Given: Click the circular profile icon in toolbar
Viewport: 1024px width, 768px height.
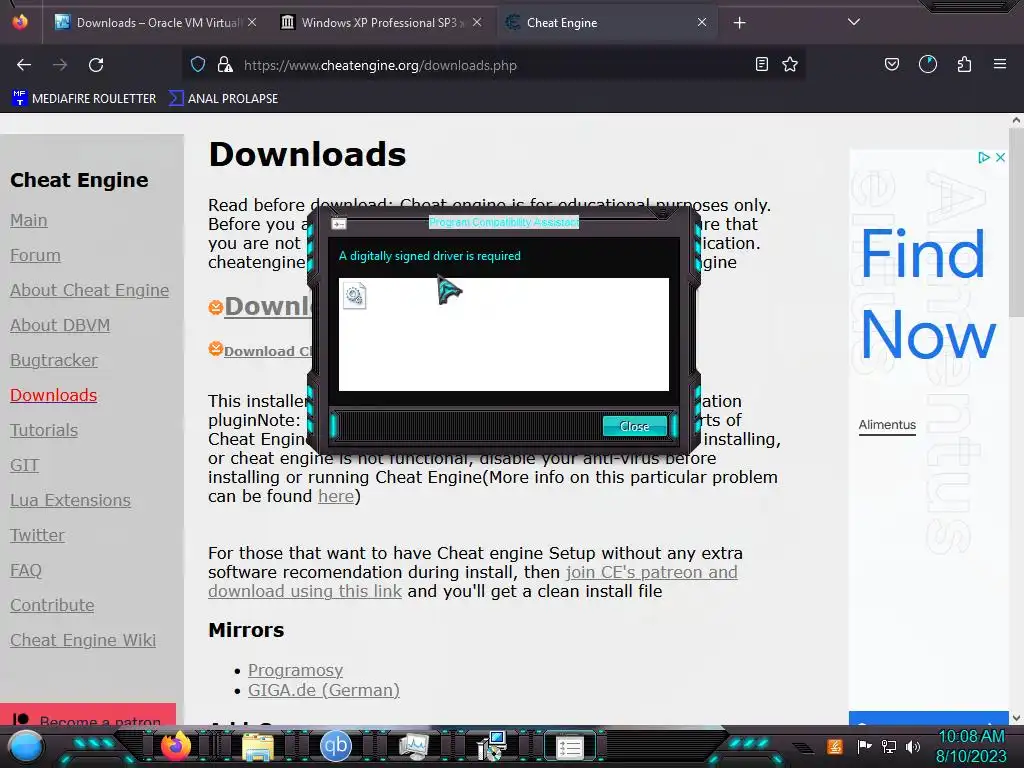Looking at the screenshot, I should point(928,64).
